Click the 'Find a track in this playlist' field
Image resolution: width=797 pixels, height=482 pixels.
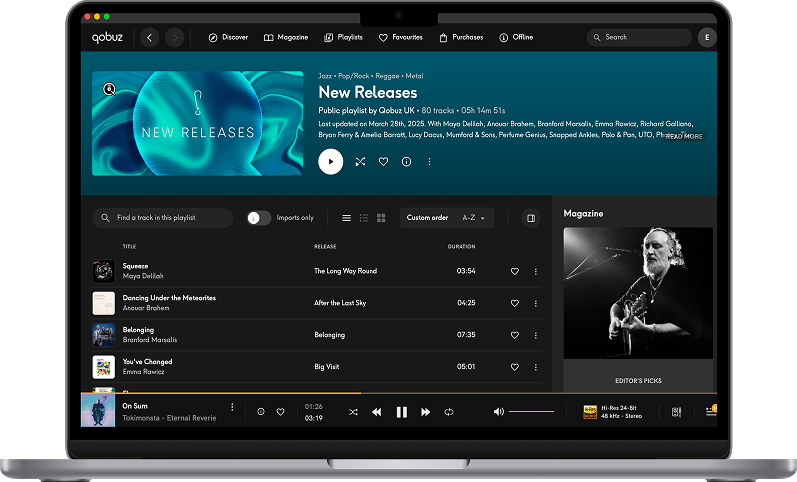pyautogui.click(x=163, y=218)
